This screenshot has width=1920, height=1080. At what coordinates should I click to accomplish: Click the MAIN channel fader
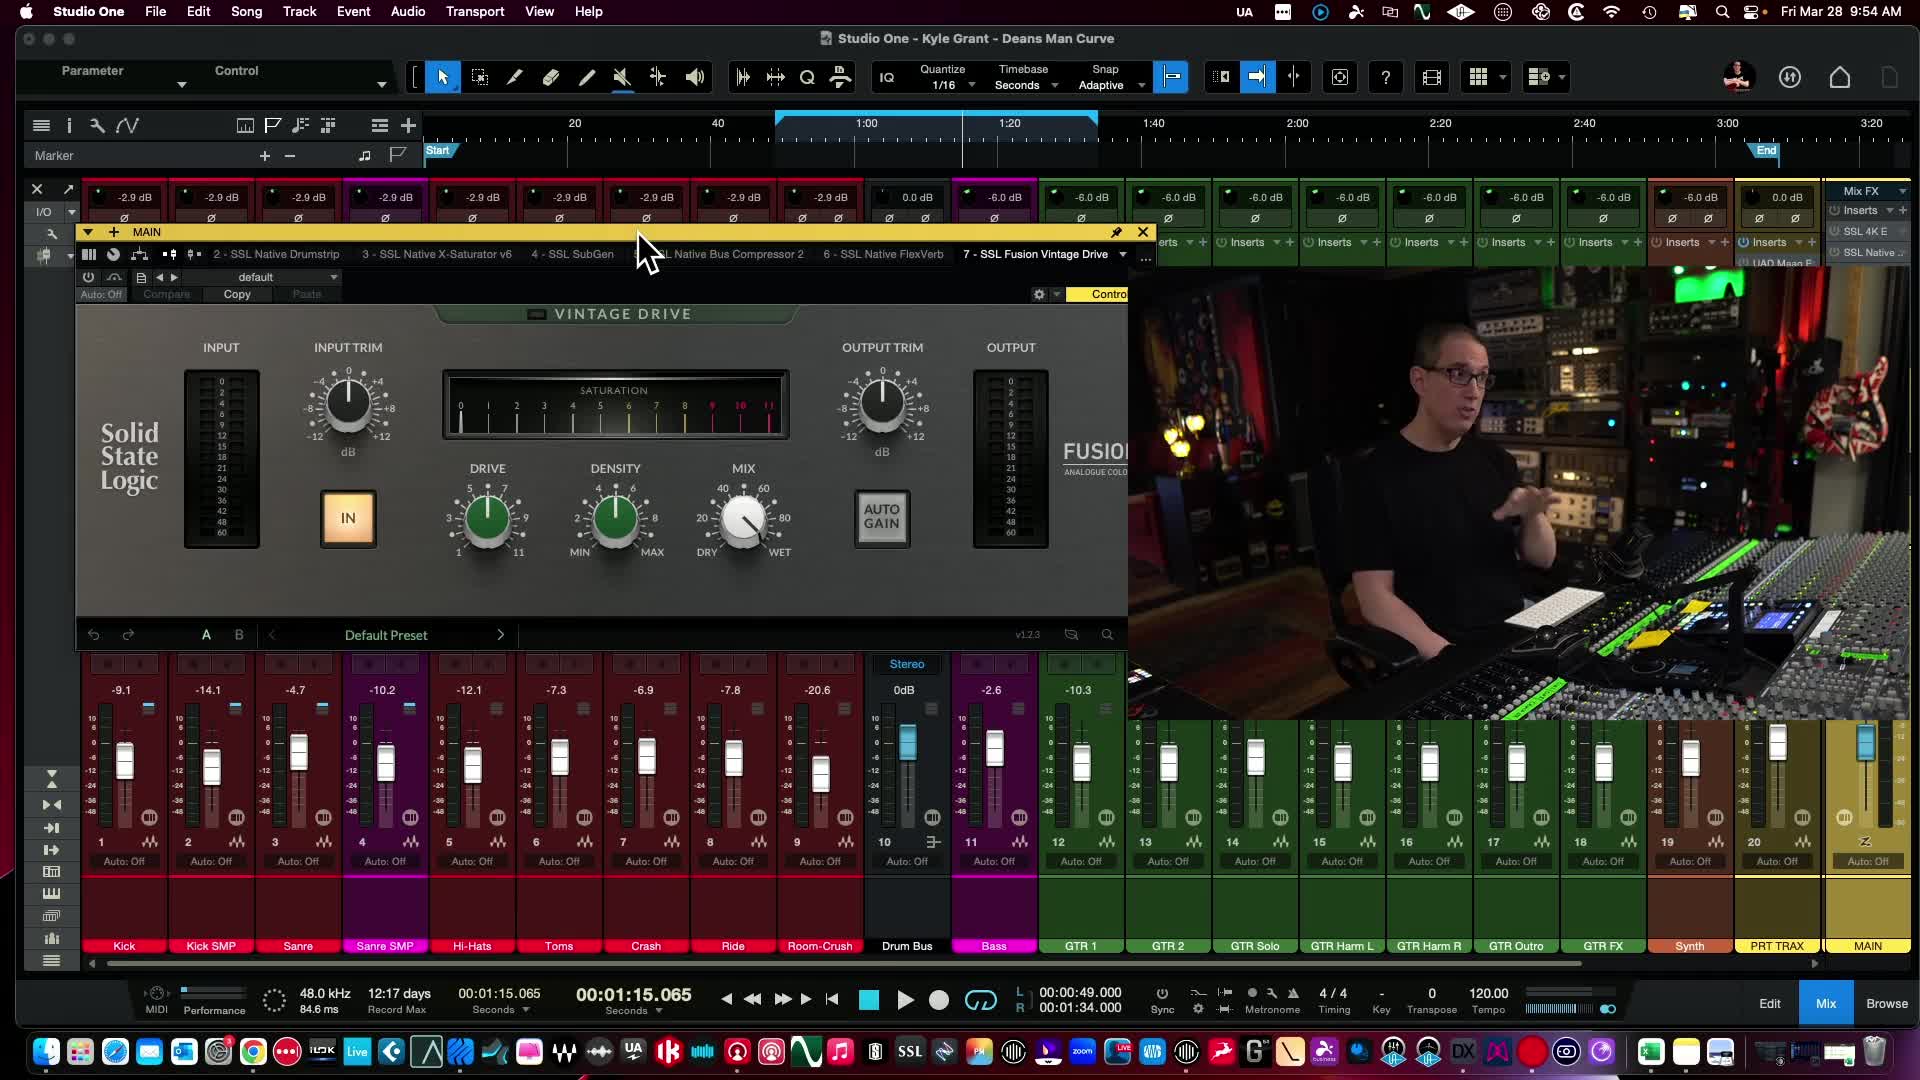tap(1866, 744)
